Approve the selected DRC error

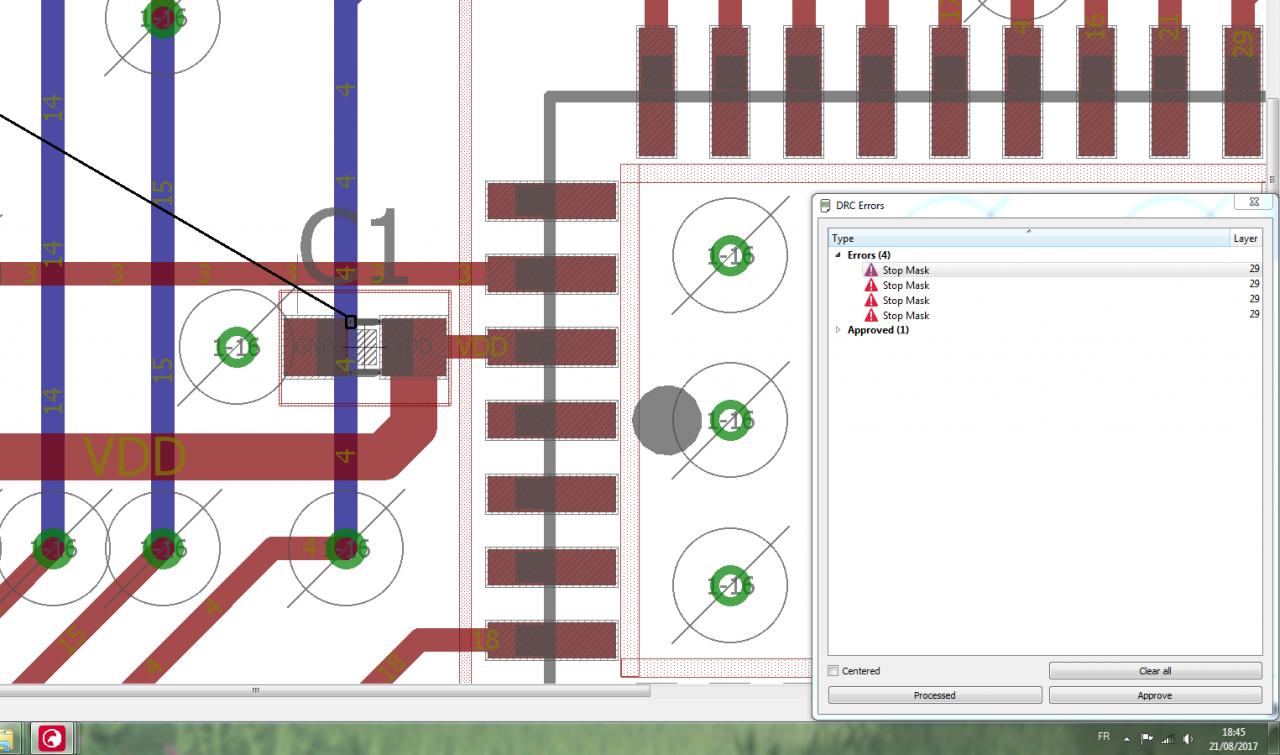point(1155,695)
